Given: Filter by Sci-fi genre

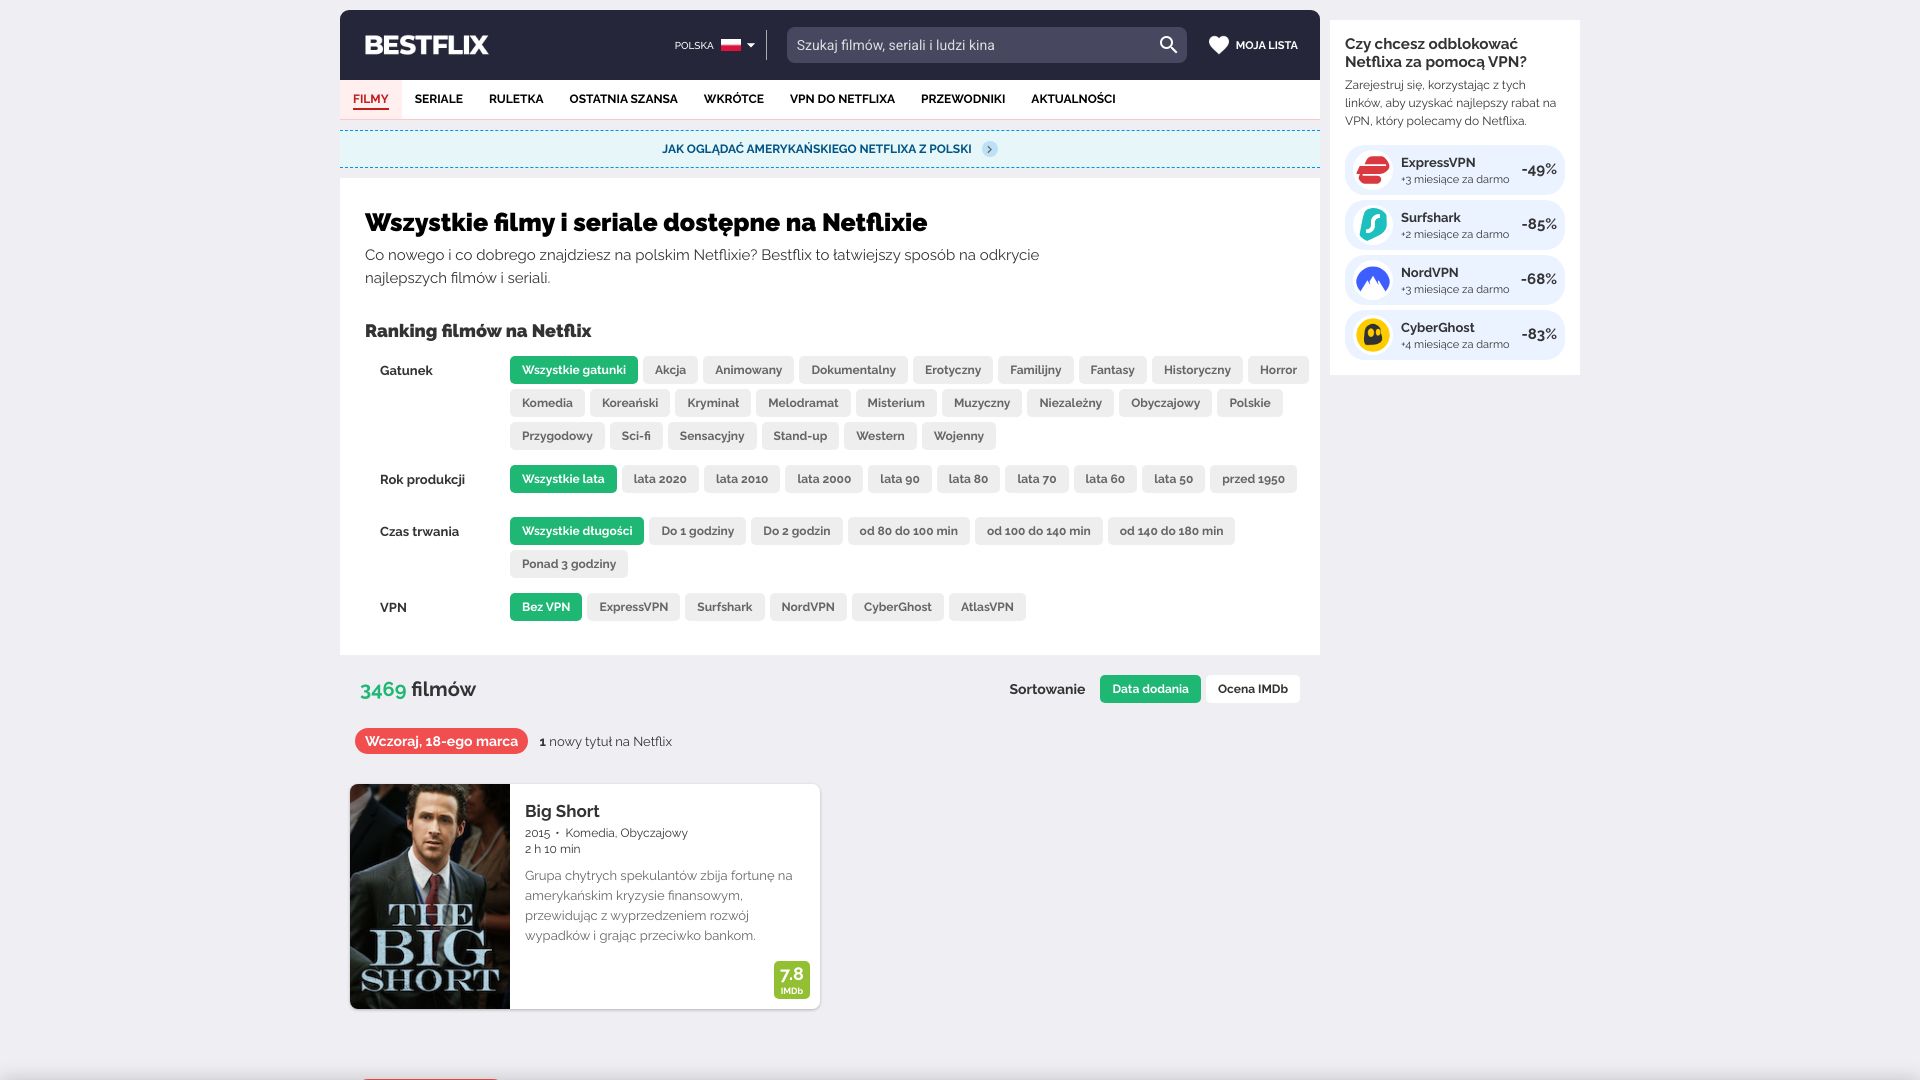Looking at the screenshot, I should coord(636,436).
